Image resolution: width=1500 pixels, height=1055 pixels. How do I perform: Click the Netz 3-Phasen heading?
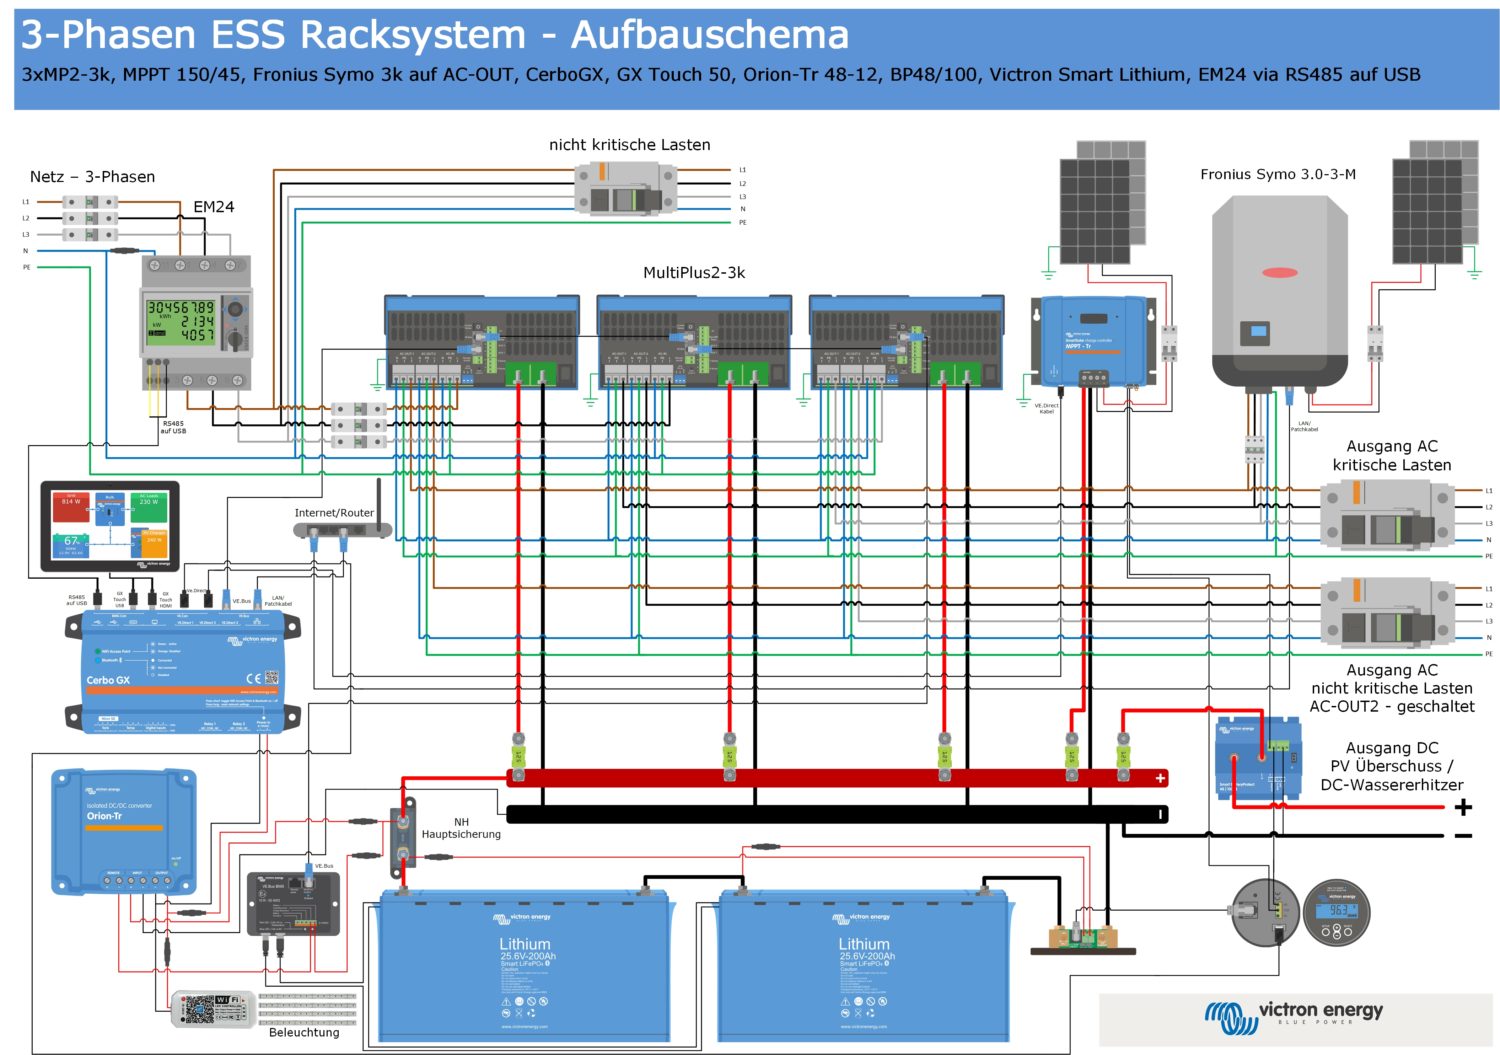[93, 176]
